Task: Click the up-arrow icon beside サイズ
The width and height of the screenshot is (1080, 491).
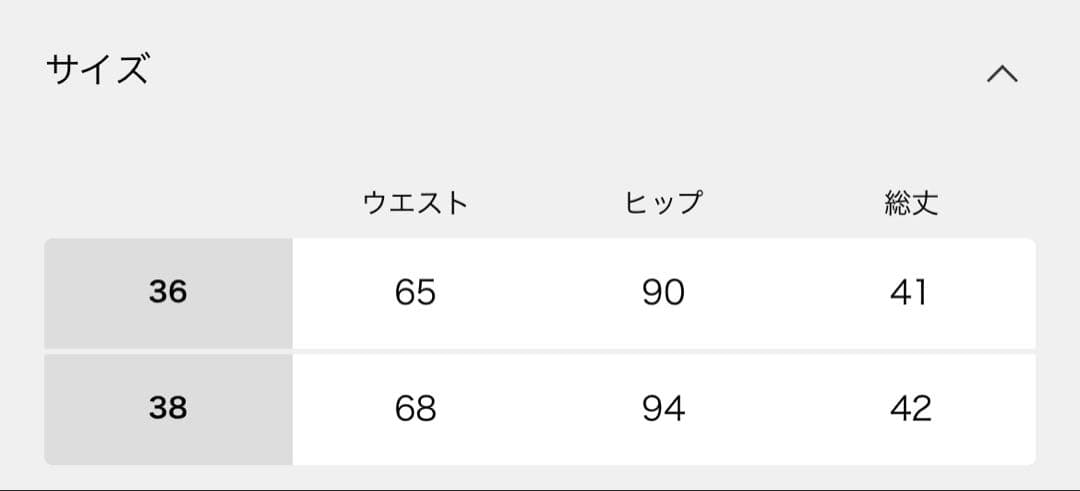Action: [x=1002, y=74]
